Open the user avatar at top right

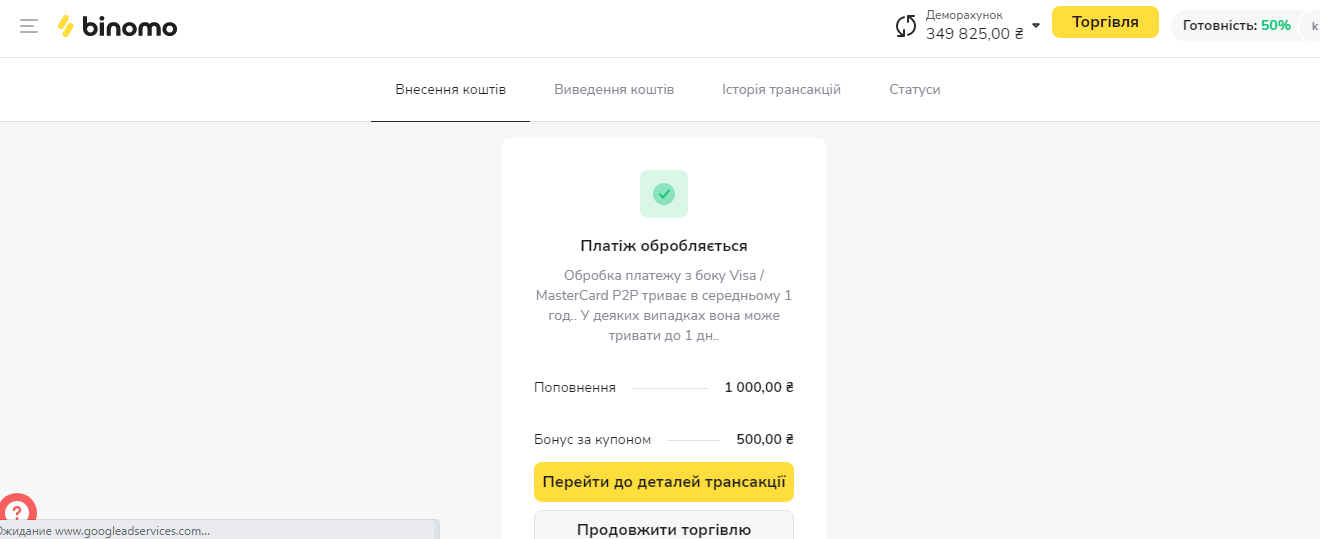(x=1312, y=26)
